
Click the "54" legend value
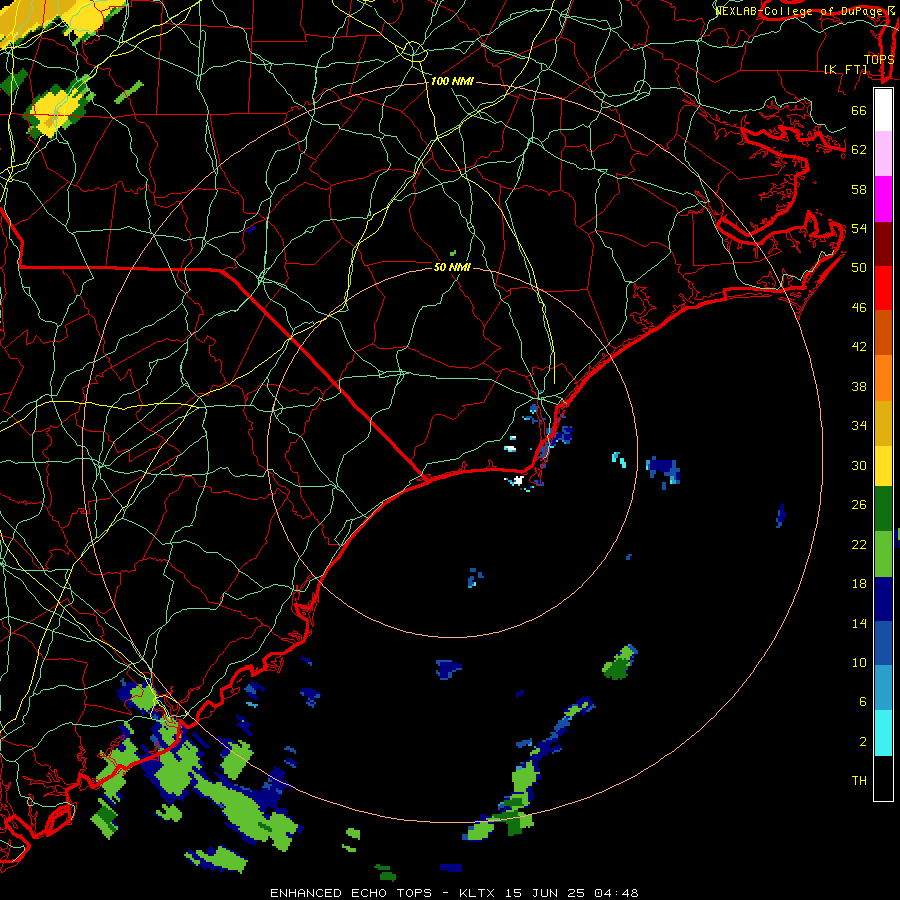(859, 228)
